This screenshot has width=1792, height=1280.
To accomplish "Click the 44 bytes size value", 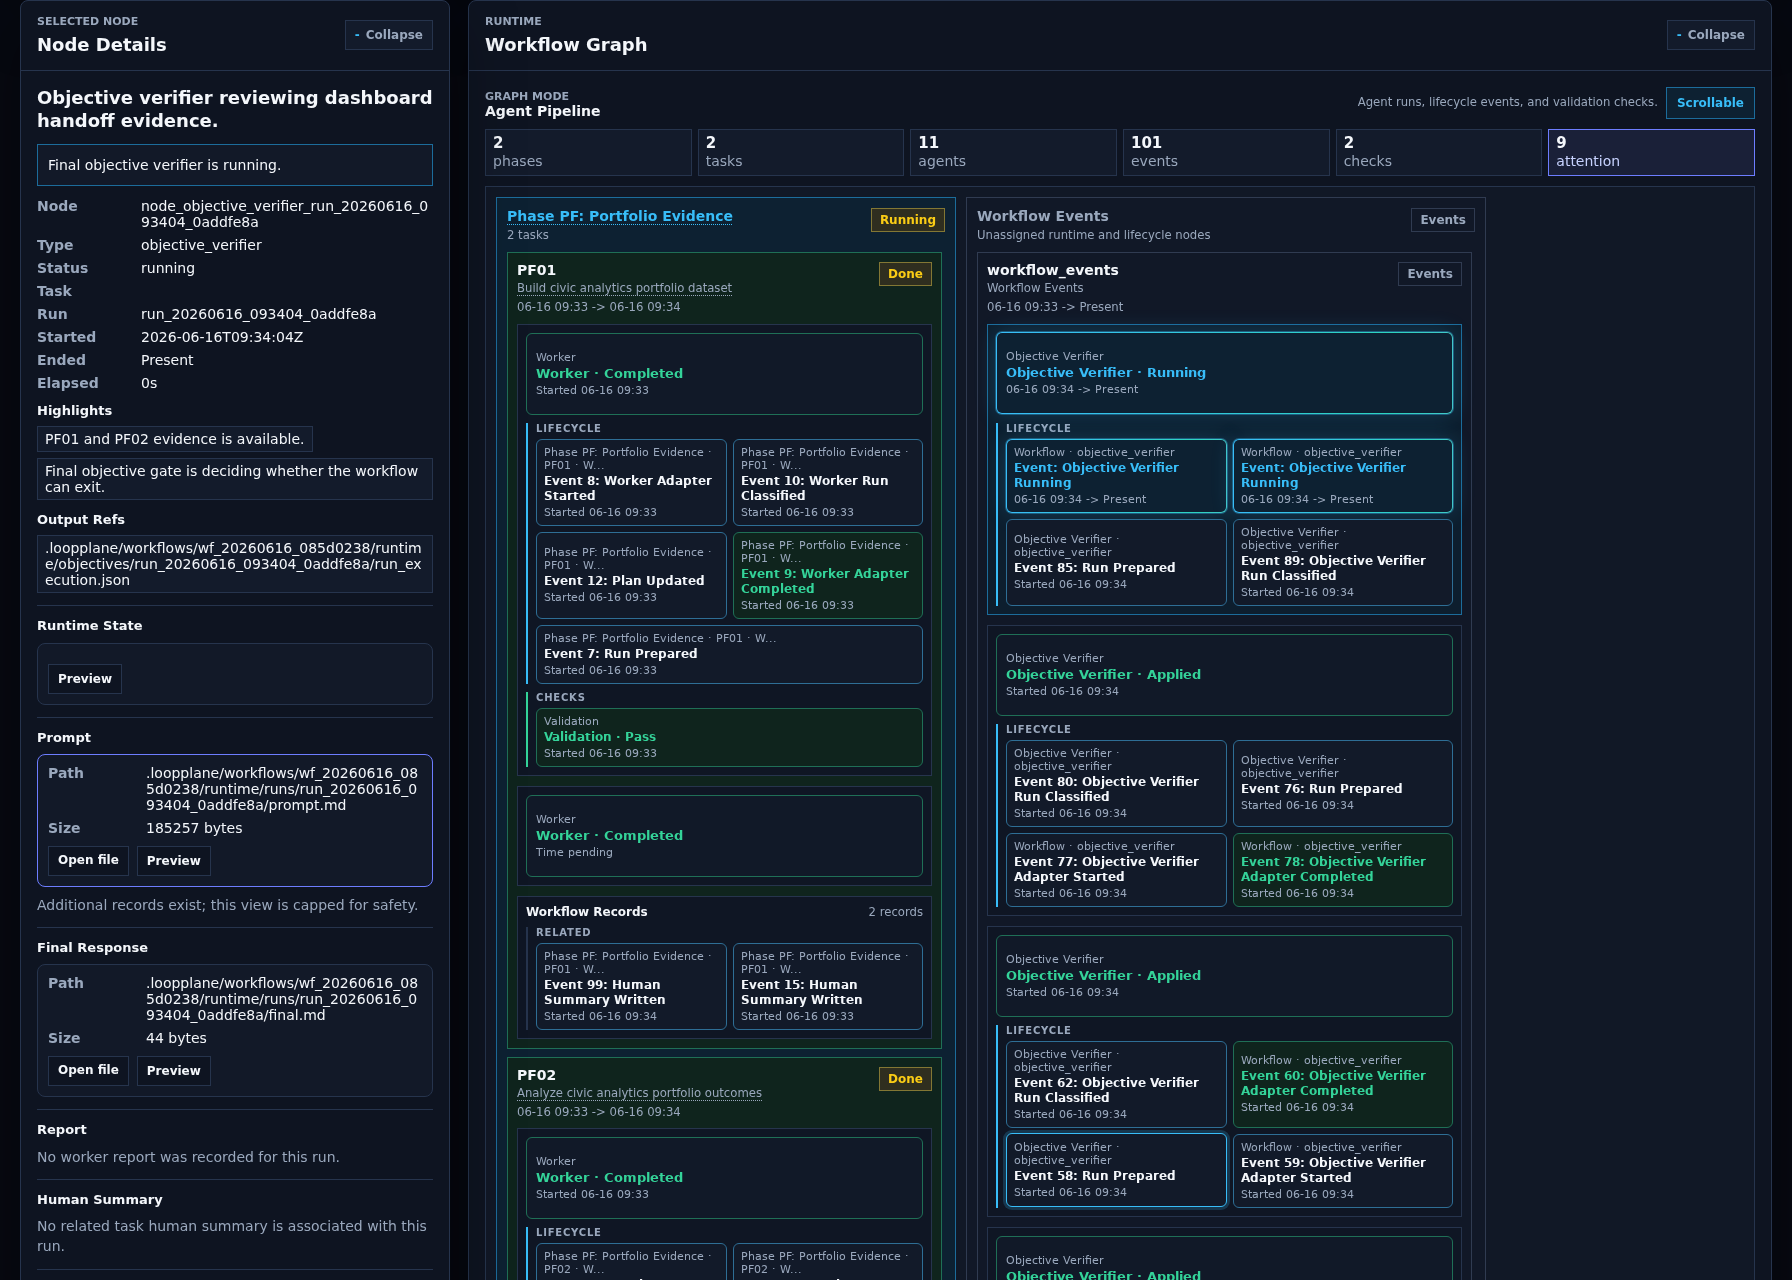I will [176, 1038].
